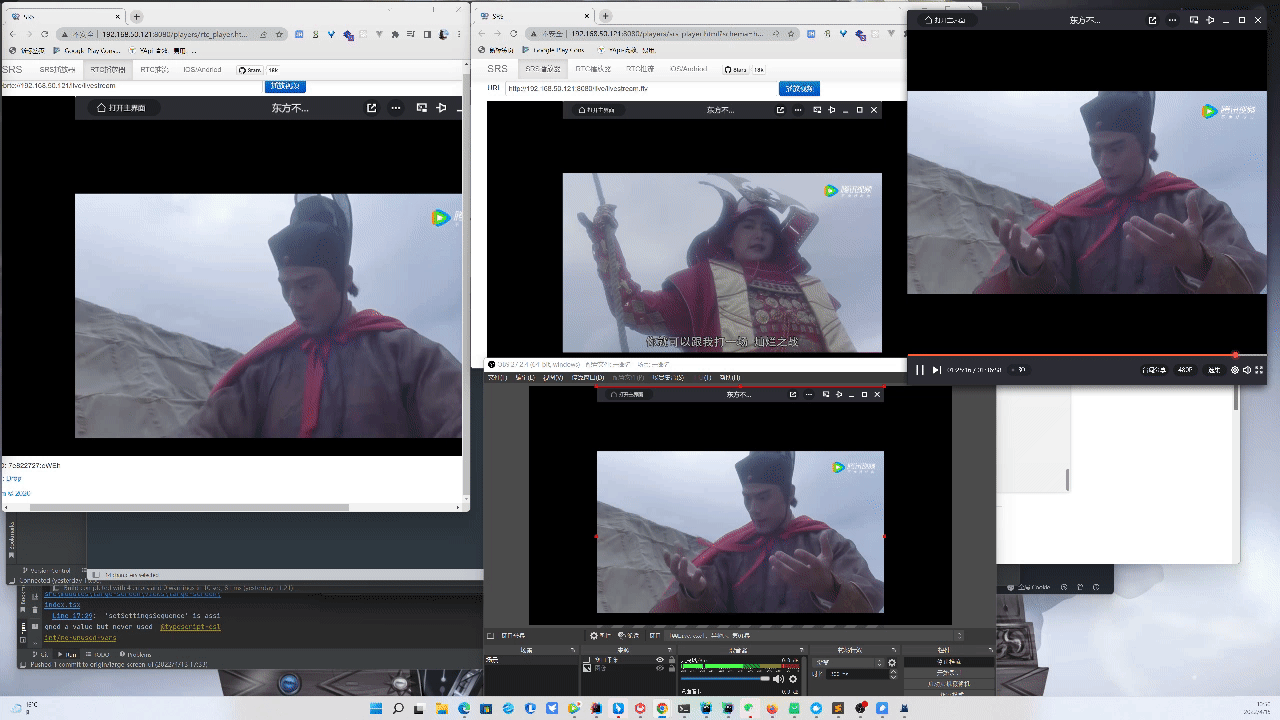1280x720 pixels.
Task: Open the OBS scene transition dropdown
Action: [x=848, y=662]
